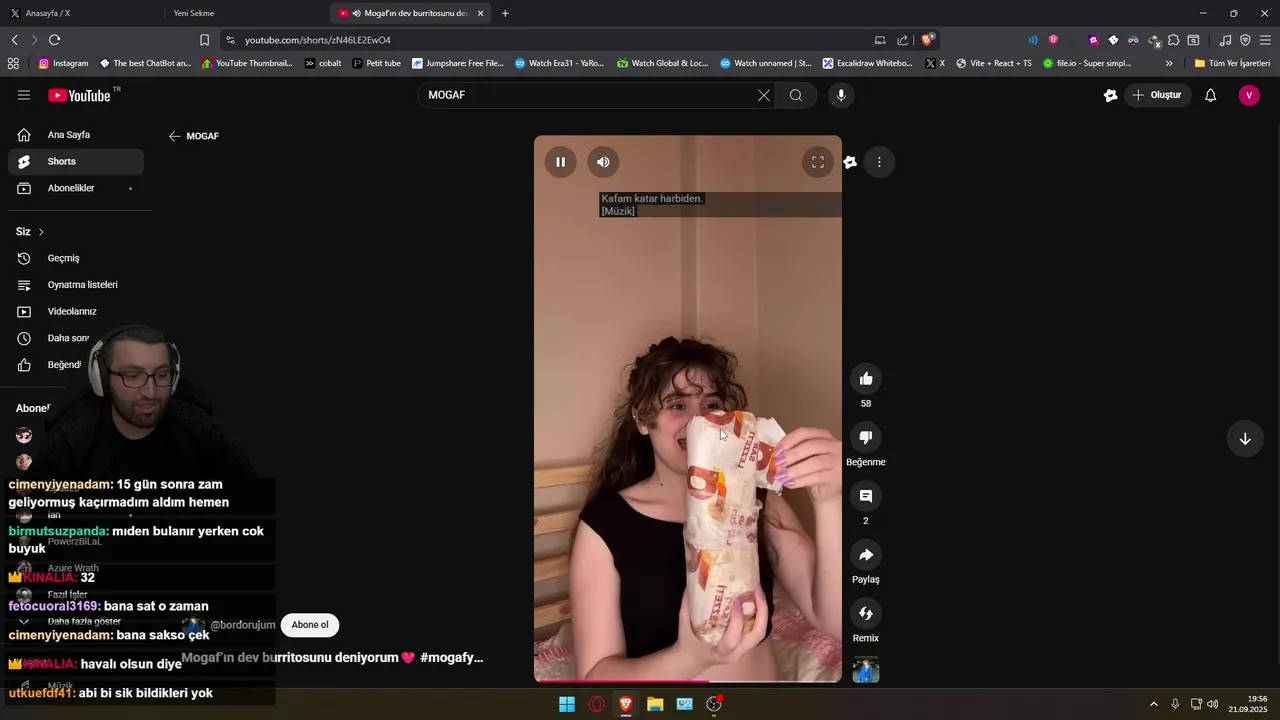Viewport: 1280px width, 720px height.
Task: Open Brave from the taskbar
Action: (x=626, y=704)
